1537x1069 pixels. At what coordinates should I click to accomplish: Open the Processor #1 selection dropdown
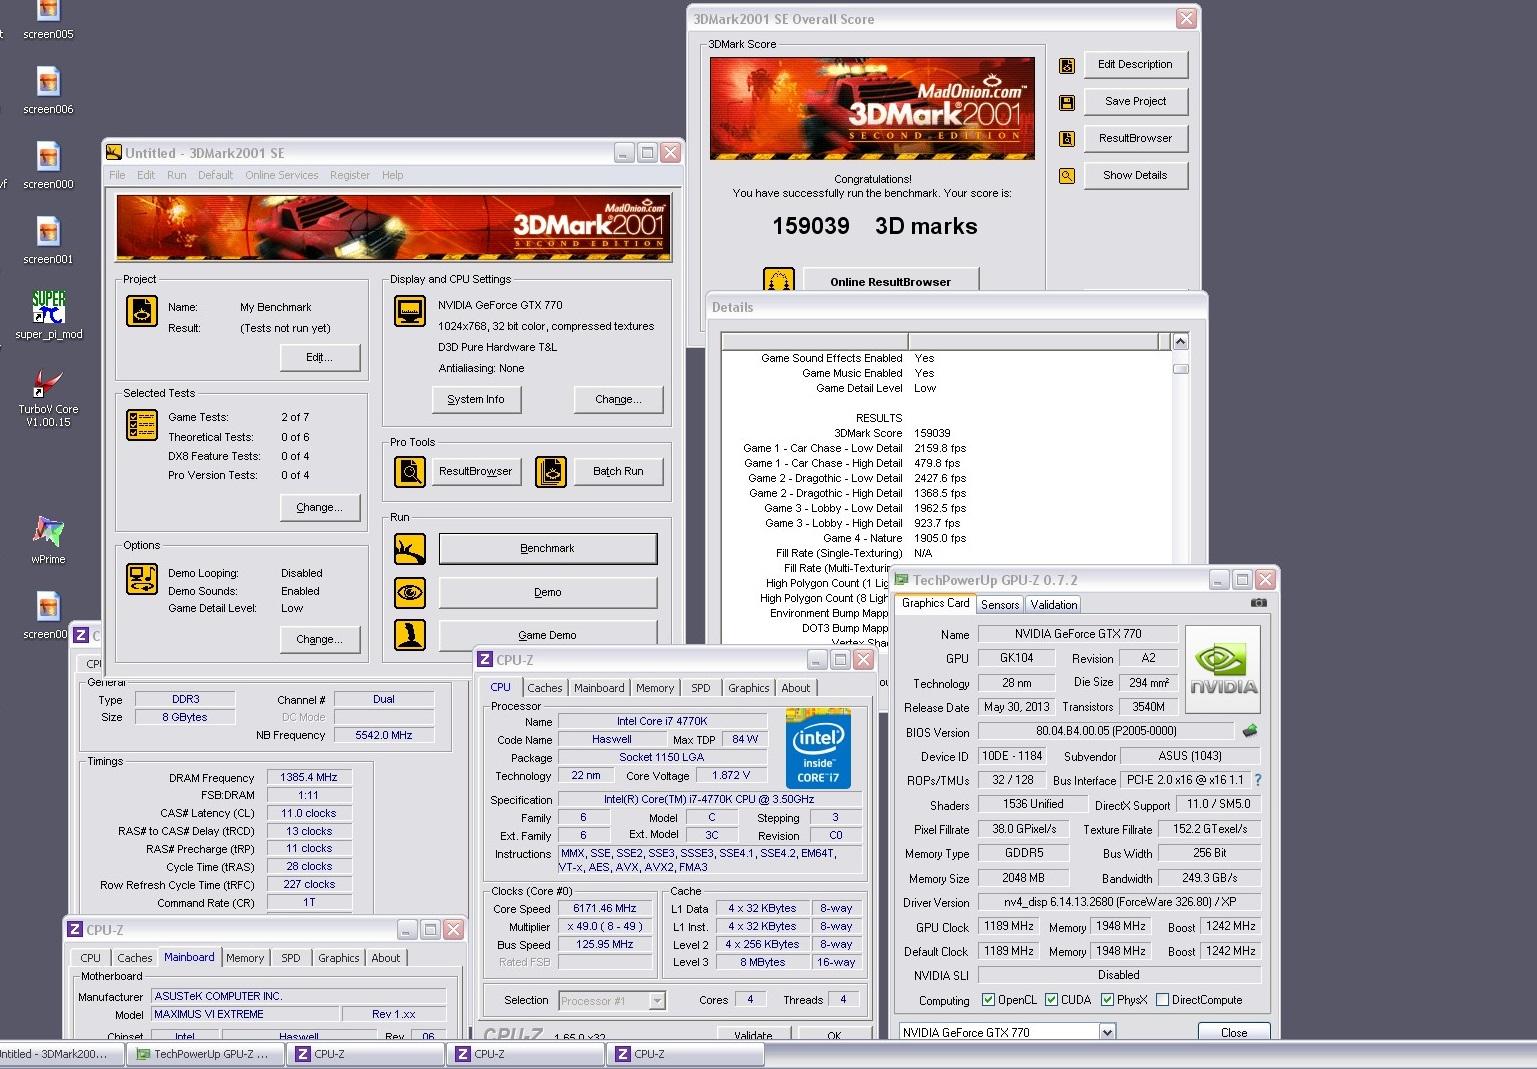[657, 1000]
